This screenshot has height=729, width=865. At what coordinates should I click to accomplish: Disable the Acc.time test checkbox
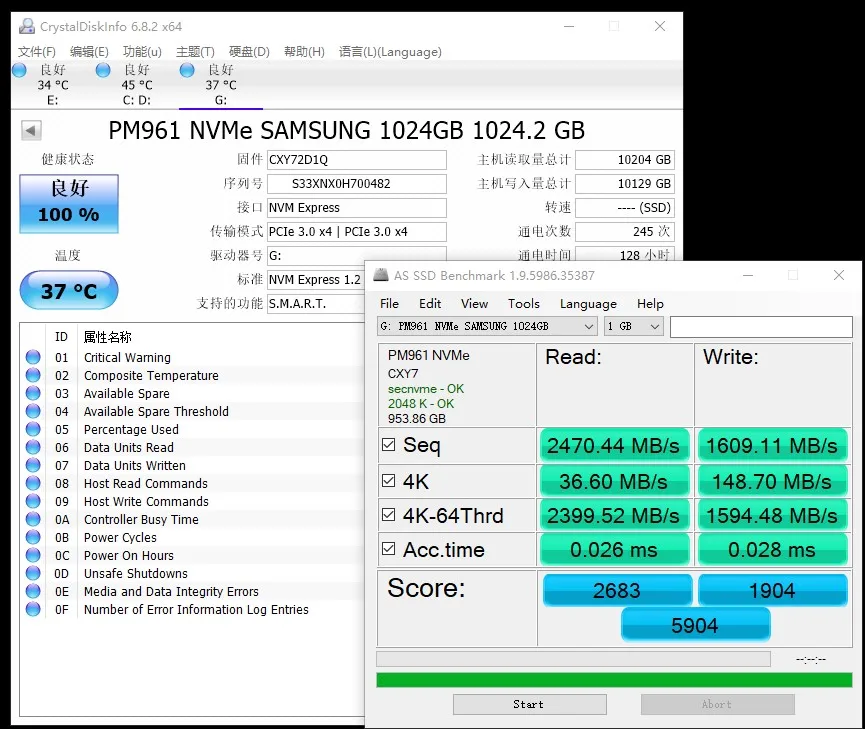point(389,549)
